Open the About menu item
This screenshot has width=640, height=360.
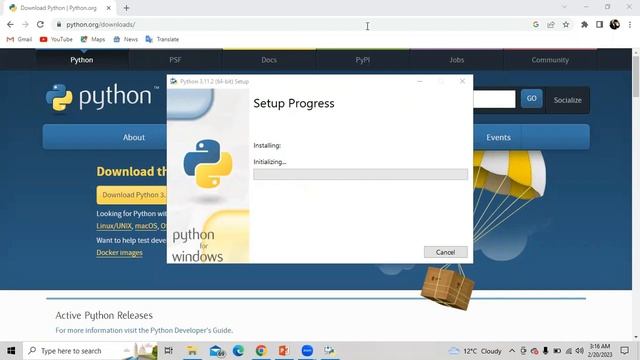tap(134, 138)
